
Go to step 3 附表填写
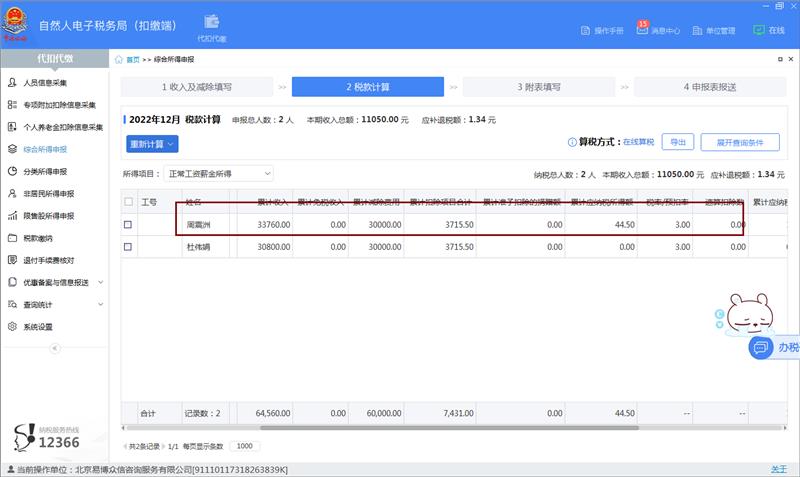point(539,87)
